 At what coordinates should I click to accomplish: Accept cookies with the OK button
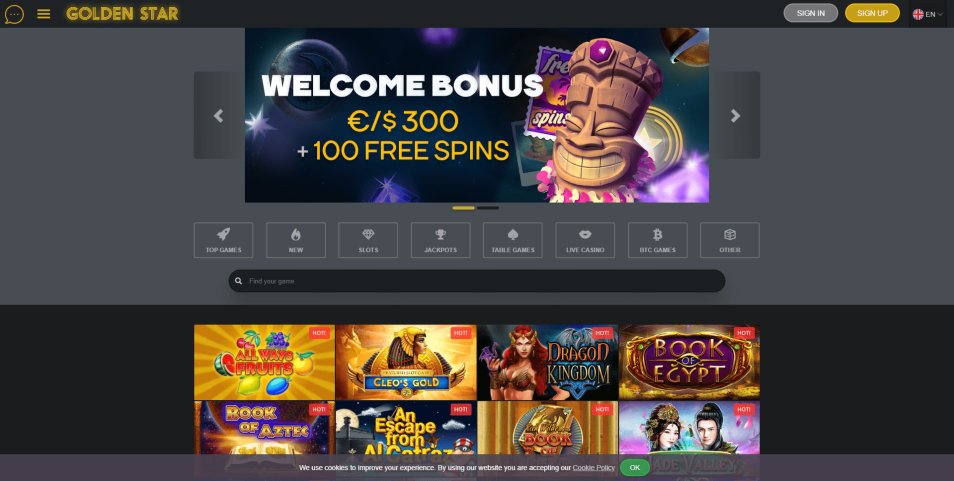point(635,468)
